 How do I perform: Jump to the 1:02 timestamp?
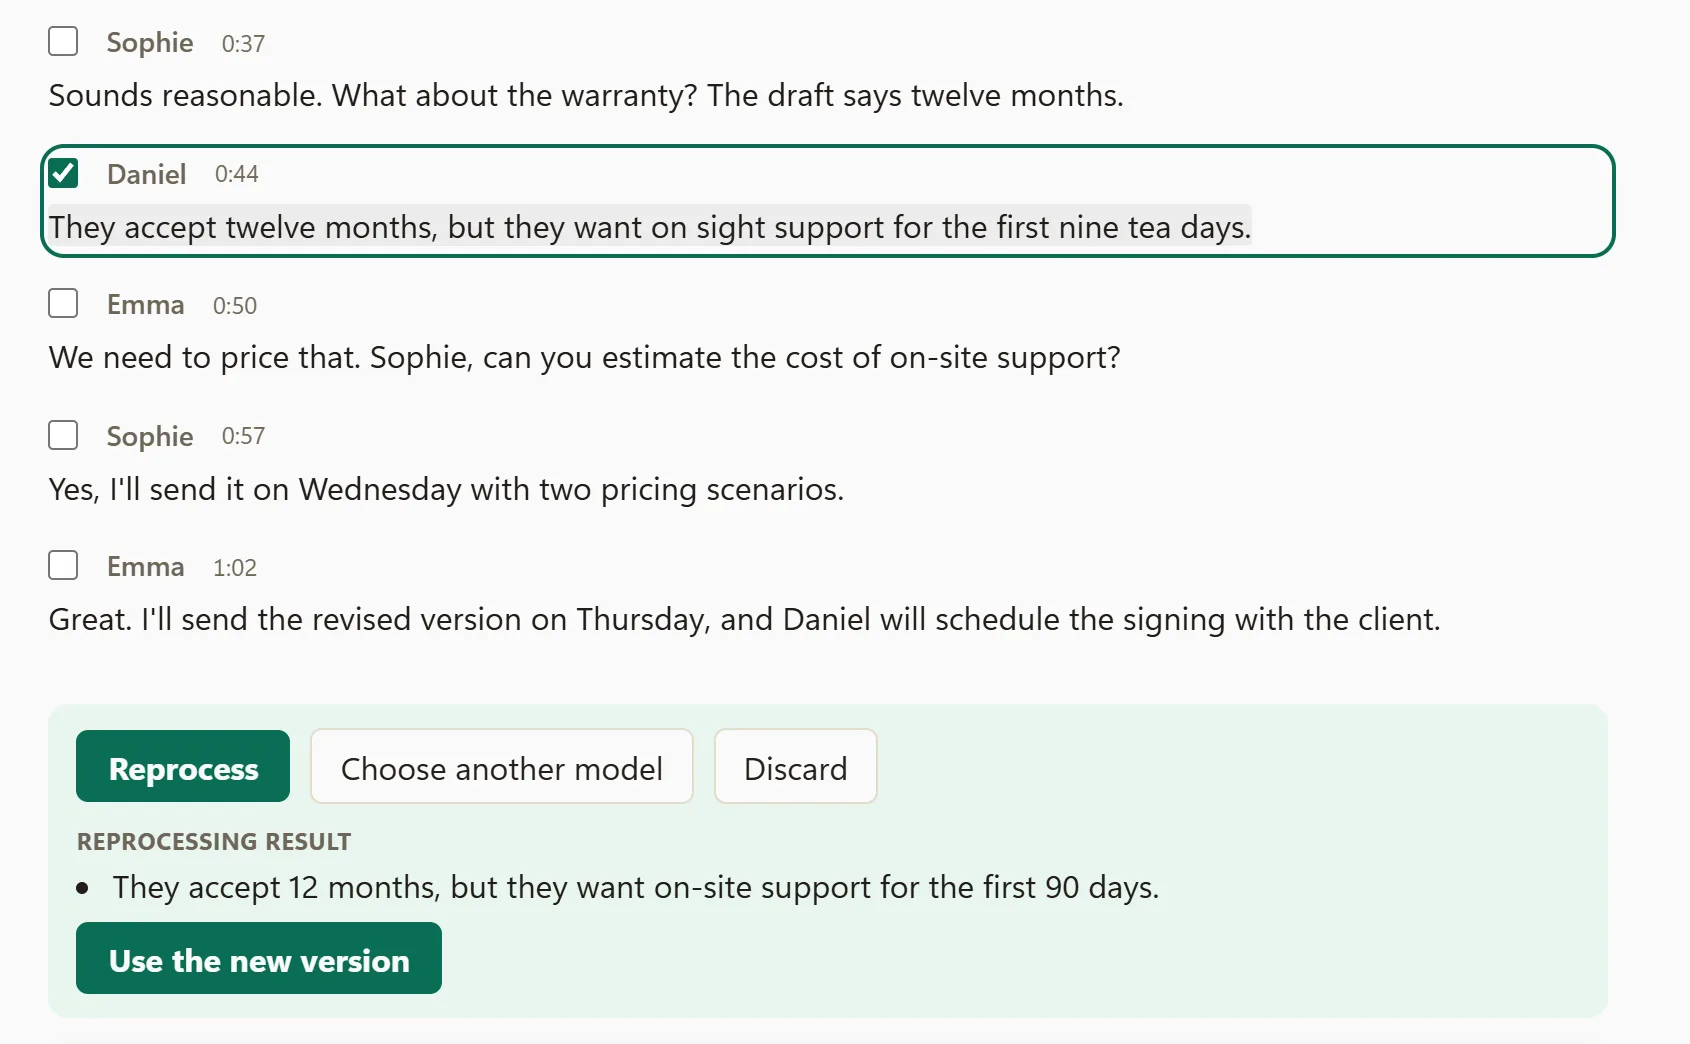point(235,567)
